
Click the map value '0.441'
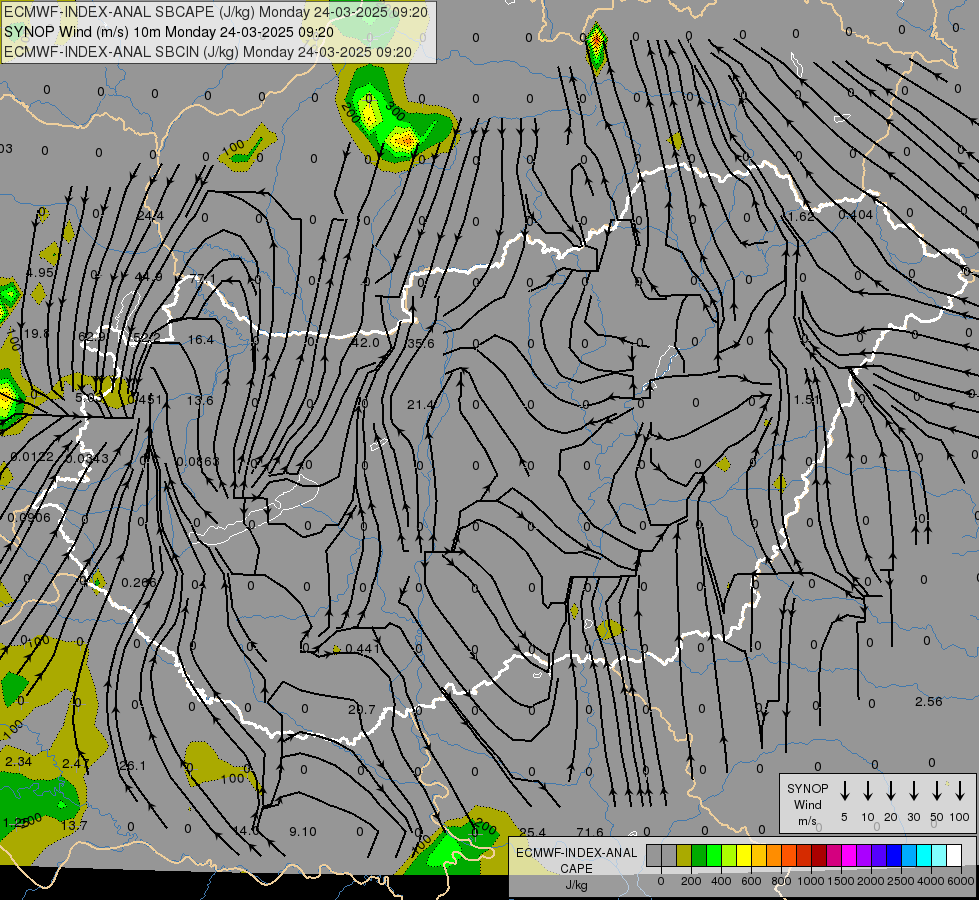363,649
